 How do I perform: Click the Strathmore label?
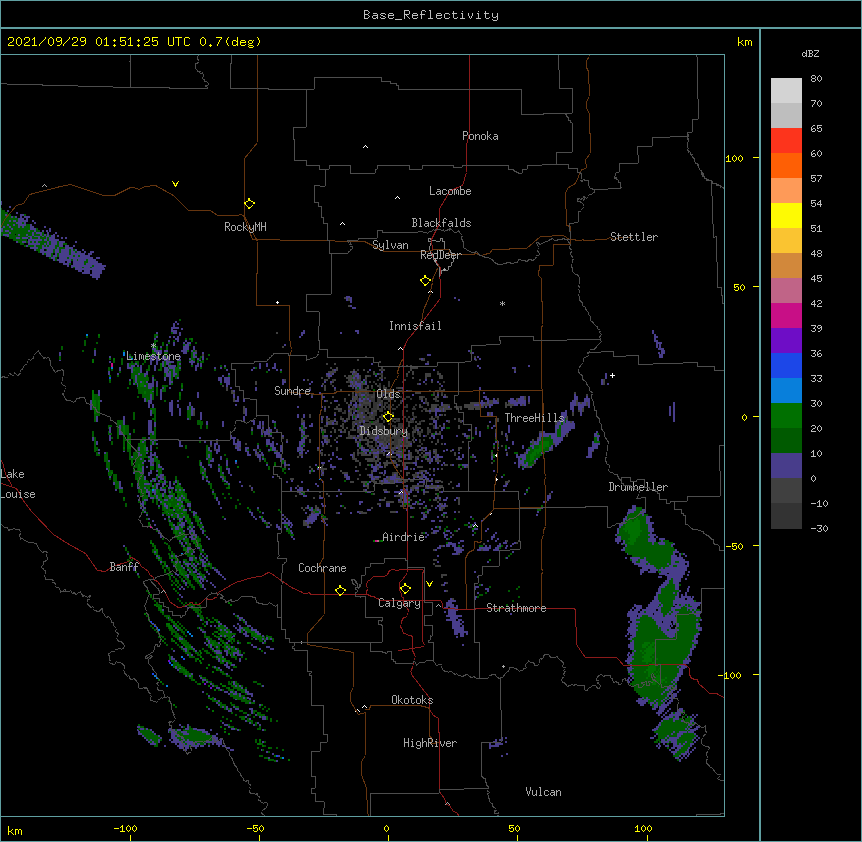pyautogui.click(x=516, y=608)
